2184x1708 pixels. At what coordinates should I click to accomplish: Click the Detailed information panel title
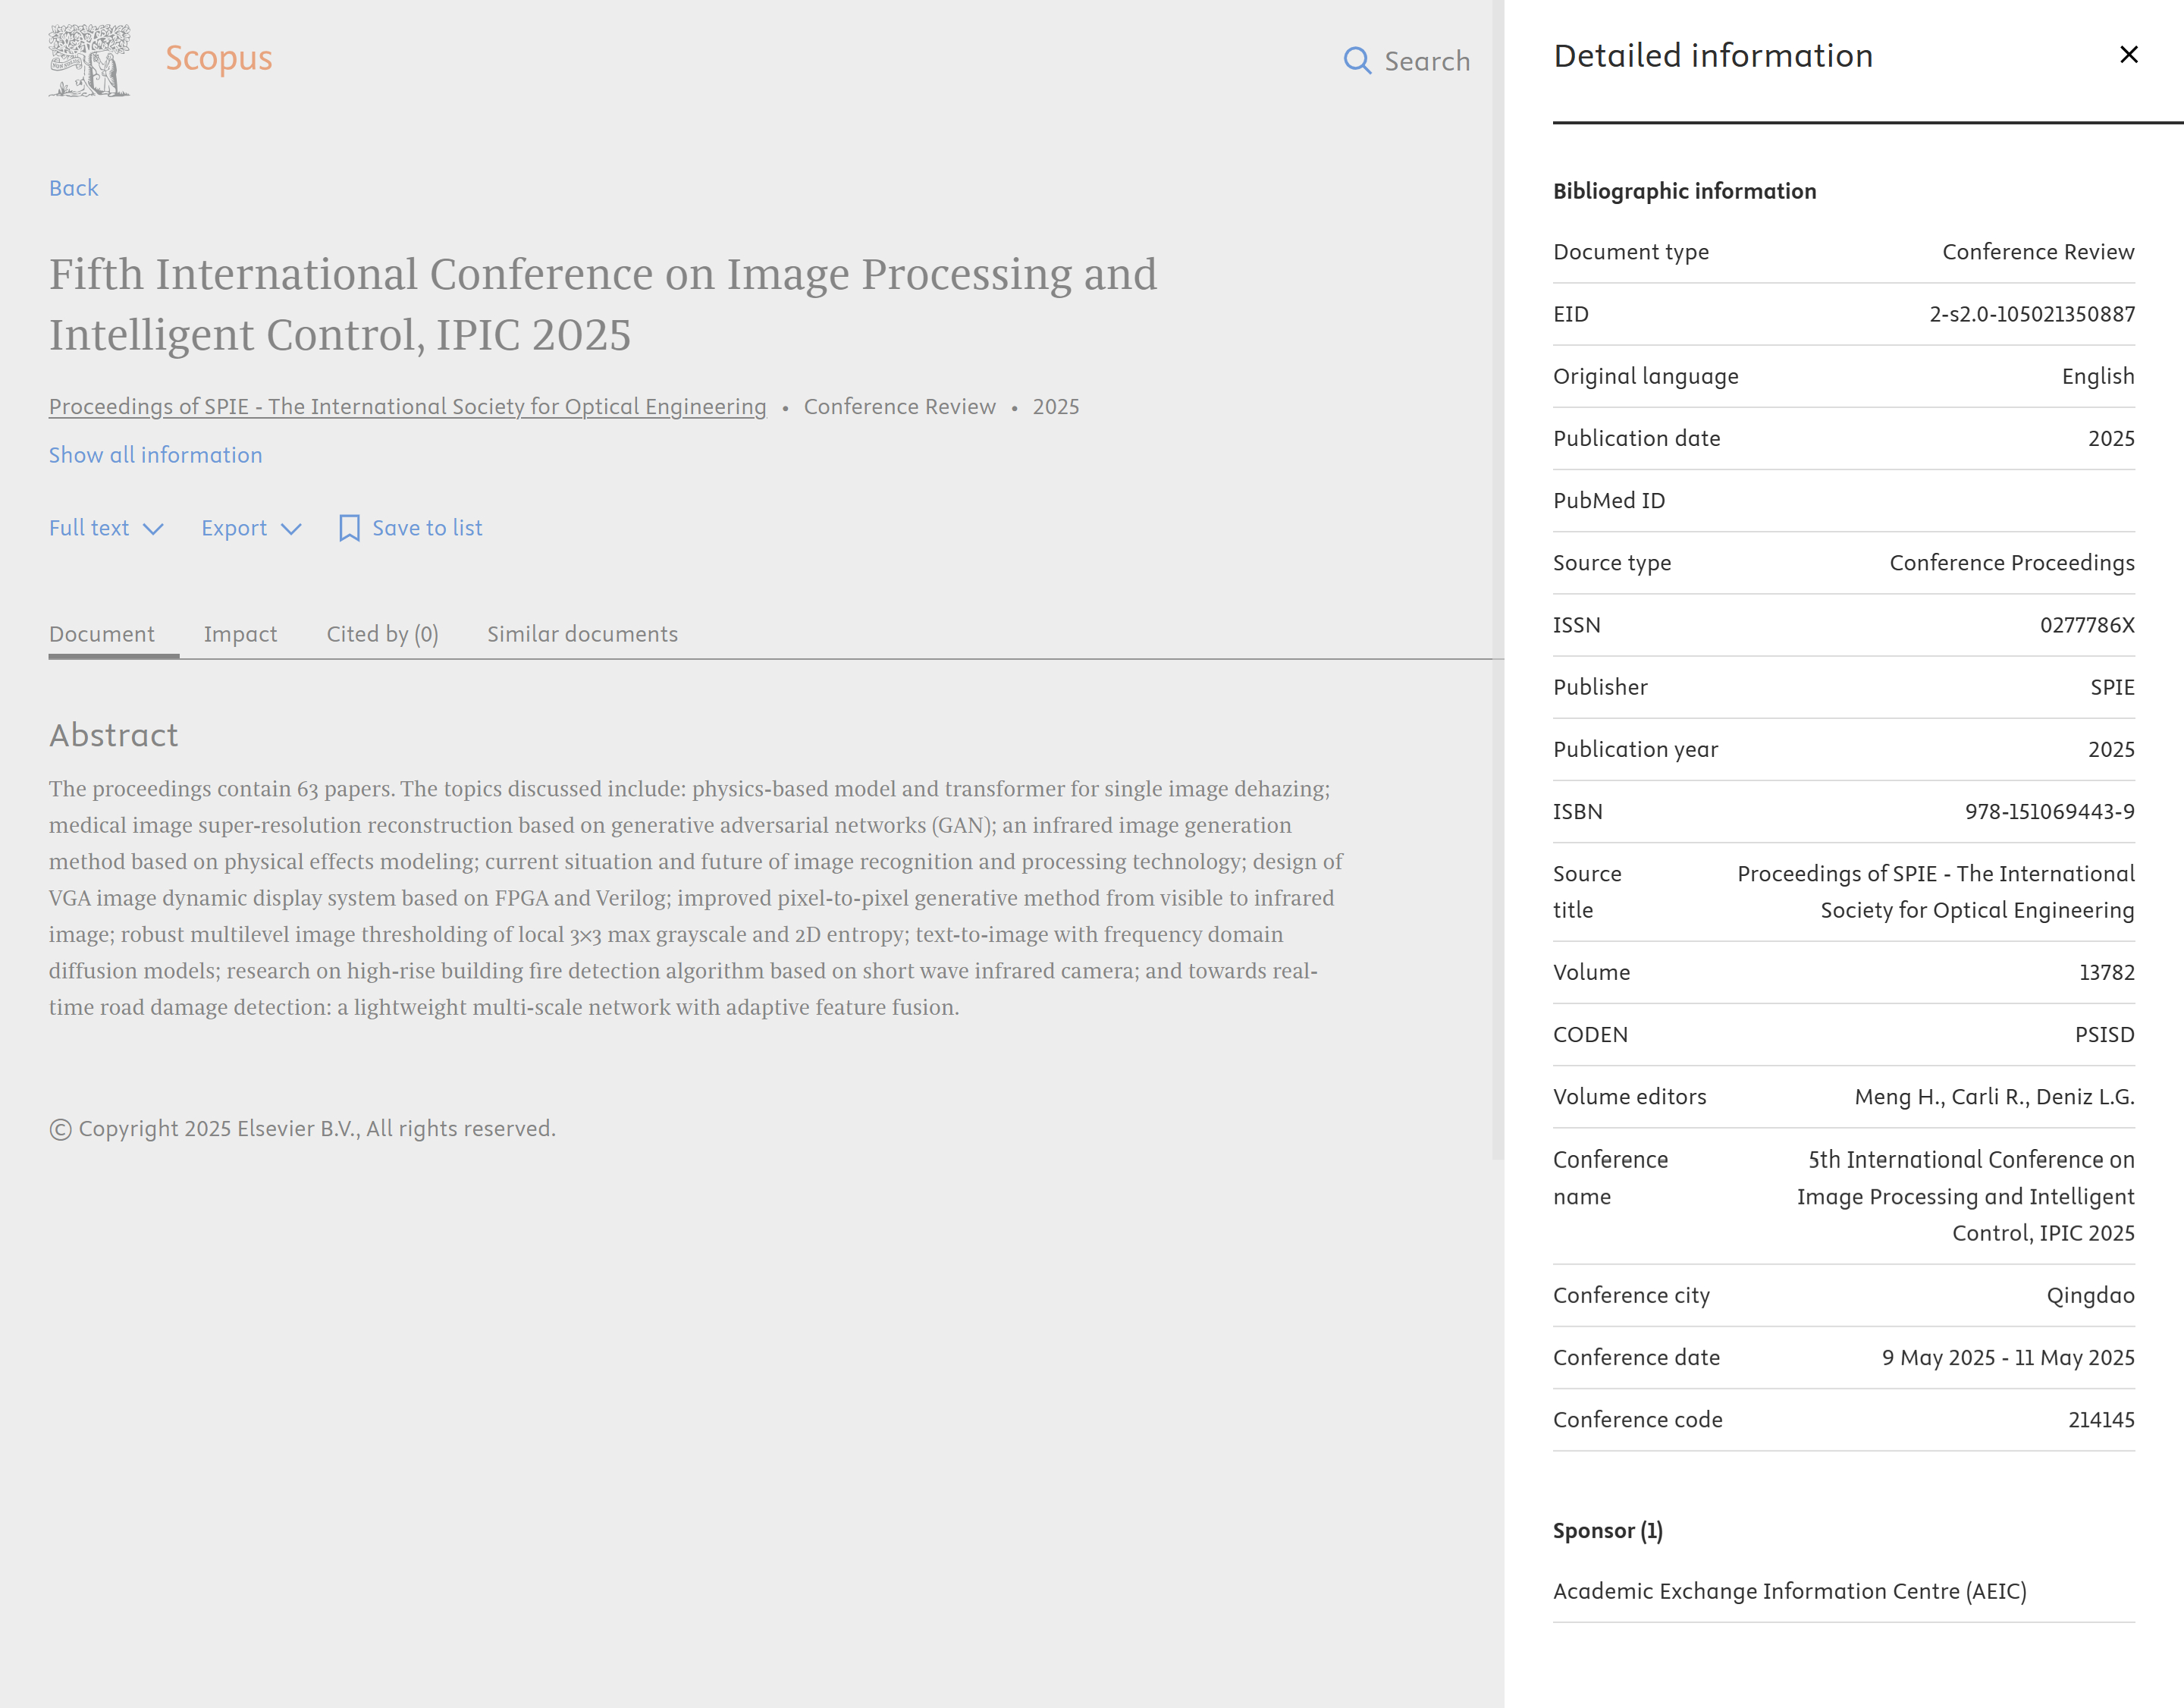coord(1713,56)
